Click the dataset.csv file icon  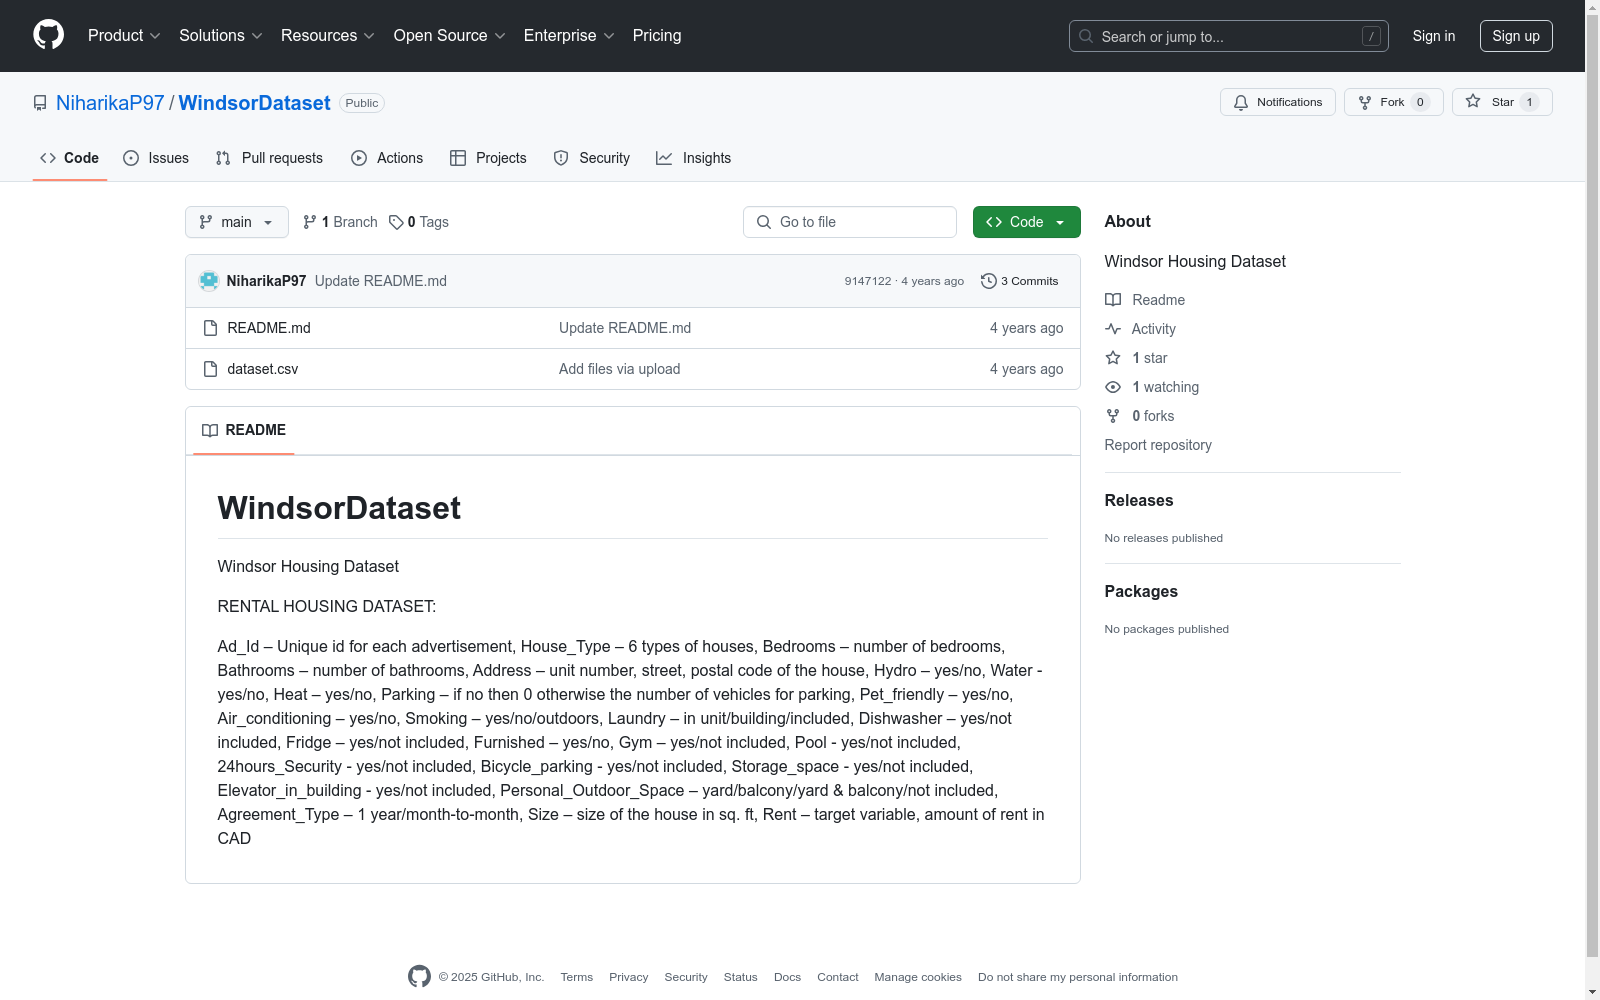click(210, 369)
